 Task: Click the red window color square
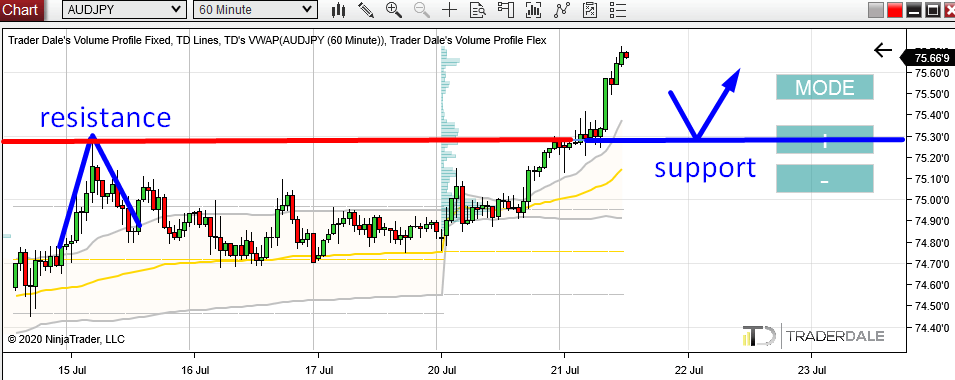895,10
